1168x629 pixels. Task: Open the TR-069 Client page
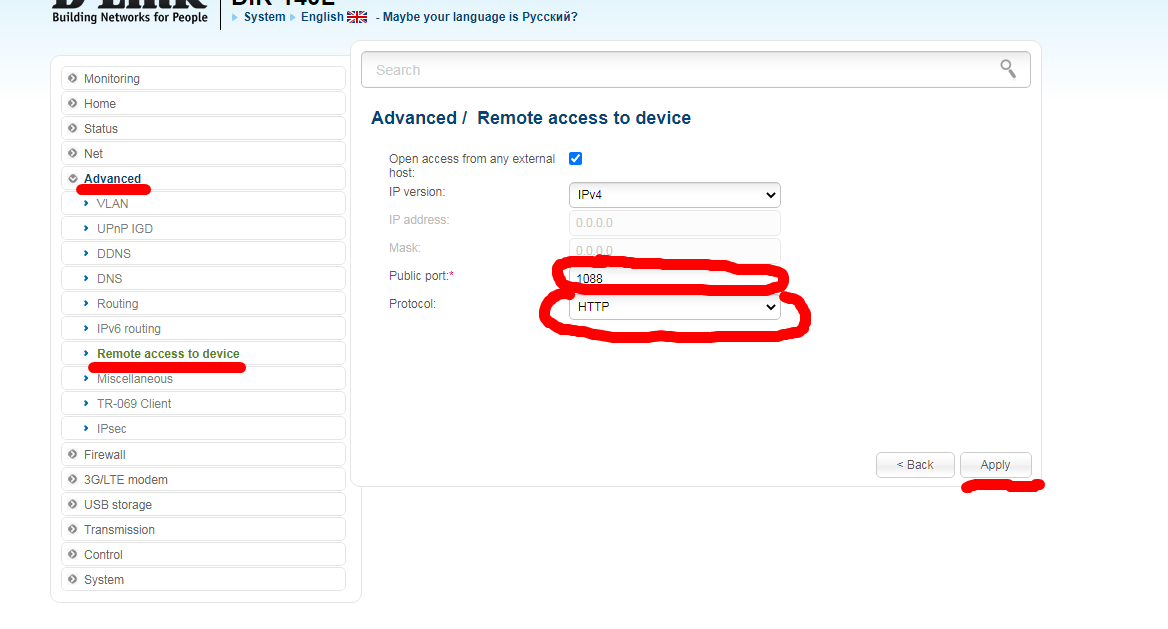(203, 404)
